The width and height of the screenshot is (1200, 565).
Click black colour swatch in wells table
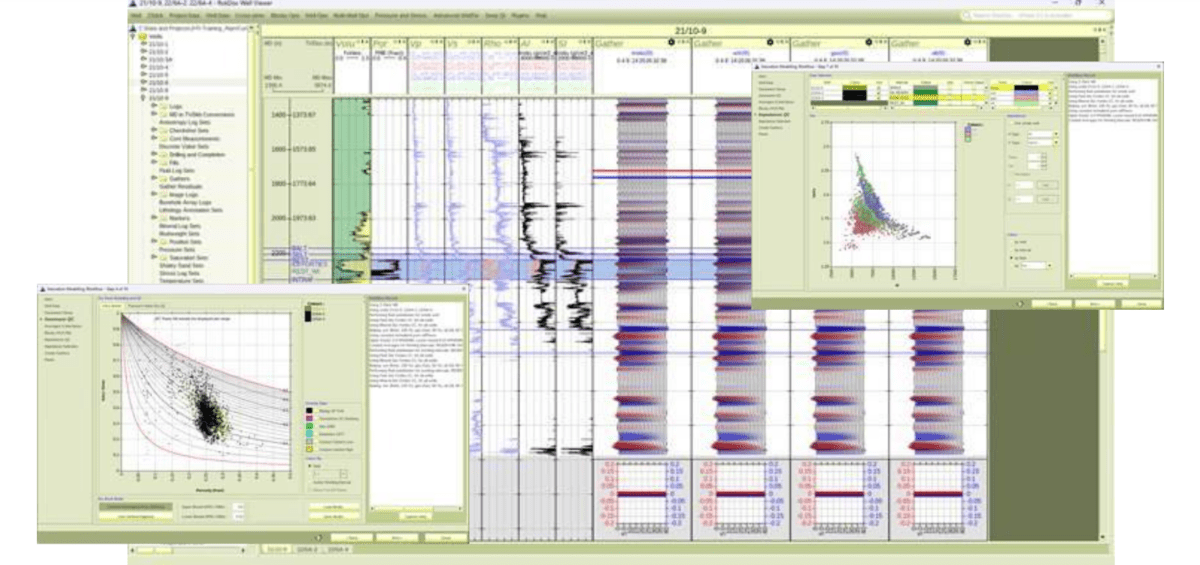(855, 93)
